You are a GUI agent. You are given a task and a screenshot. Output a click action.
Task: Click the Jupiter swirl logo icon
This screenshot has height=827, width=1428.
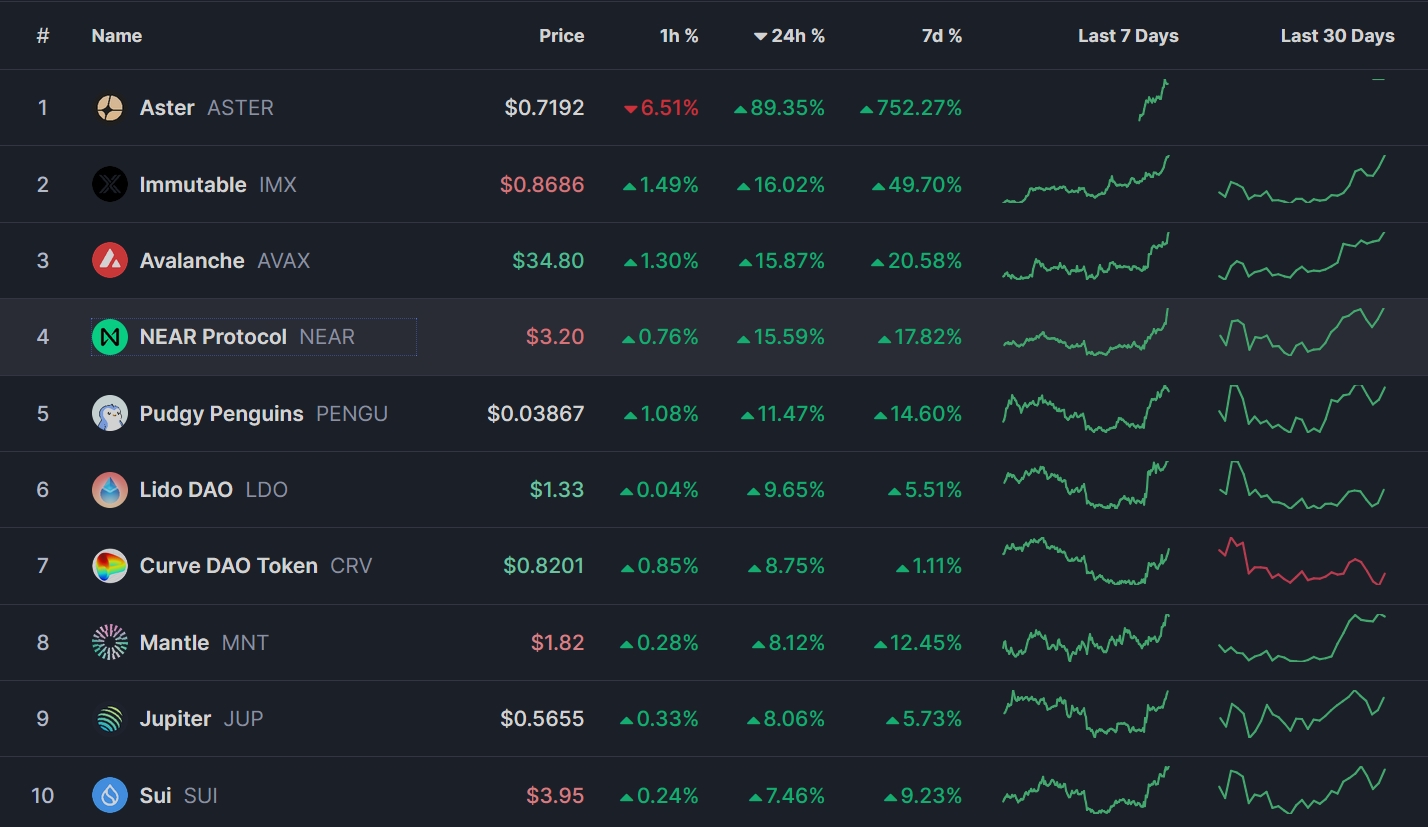(110, 719)
